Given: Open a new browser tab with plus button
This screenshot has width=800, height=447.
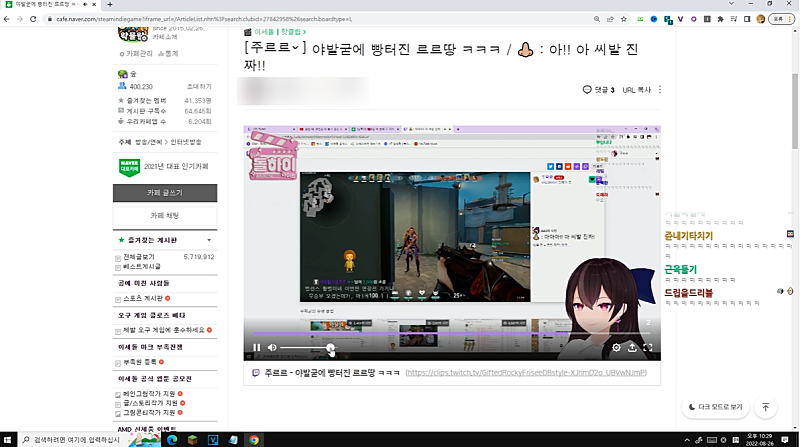Looking at the screenshot, I should (x=110, y=4).
